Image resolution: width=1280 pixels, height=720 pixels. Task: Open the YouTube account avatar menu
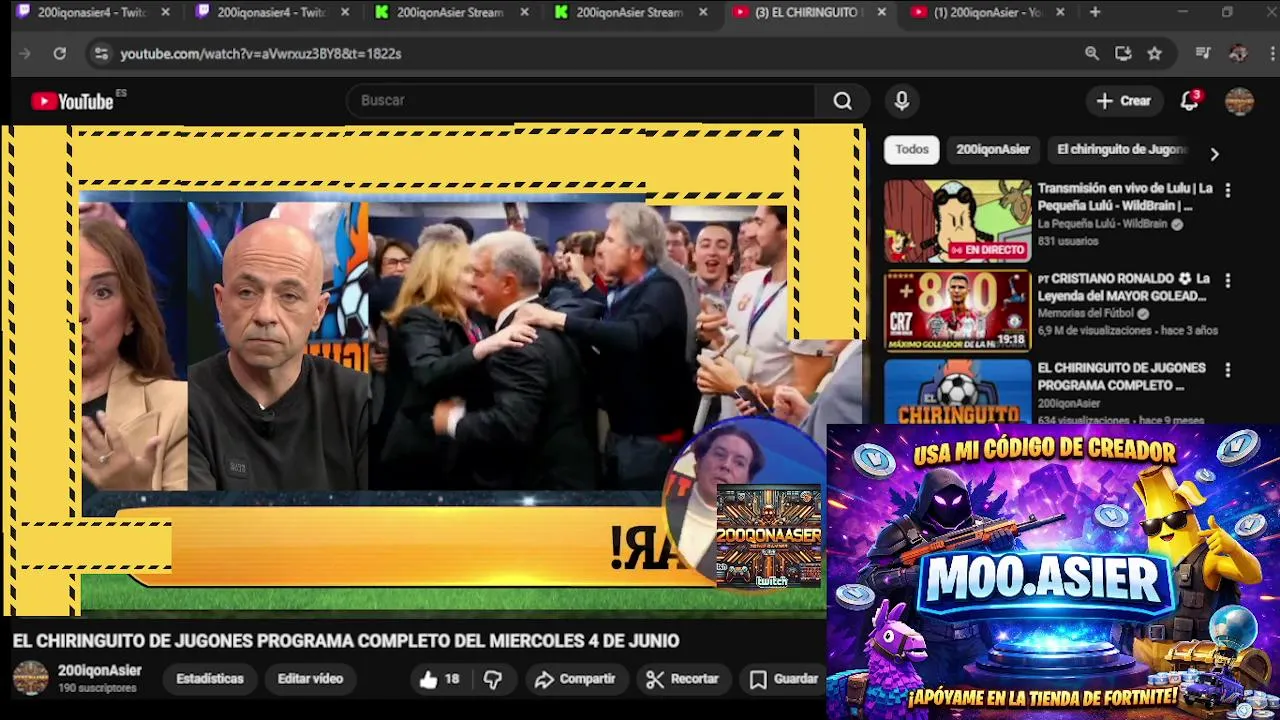point(1239,101)
